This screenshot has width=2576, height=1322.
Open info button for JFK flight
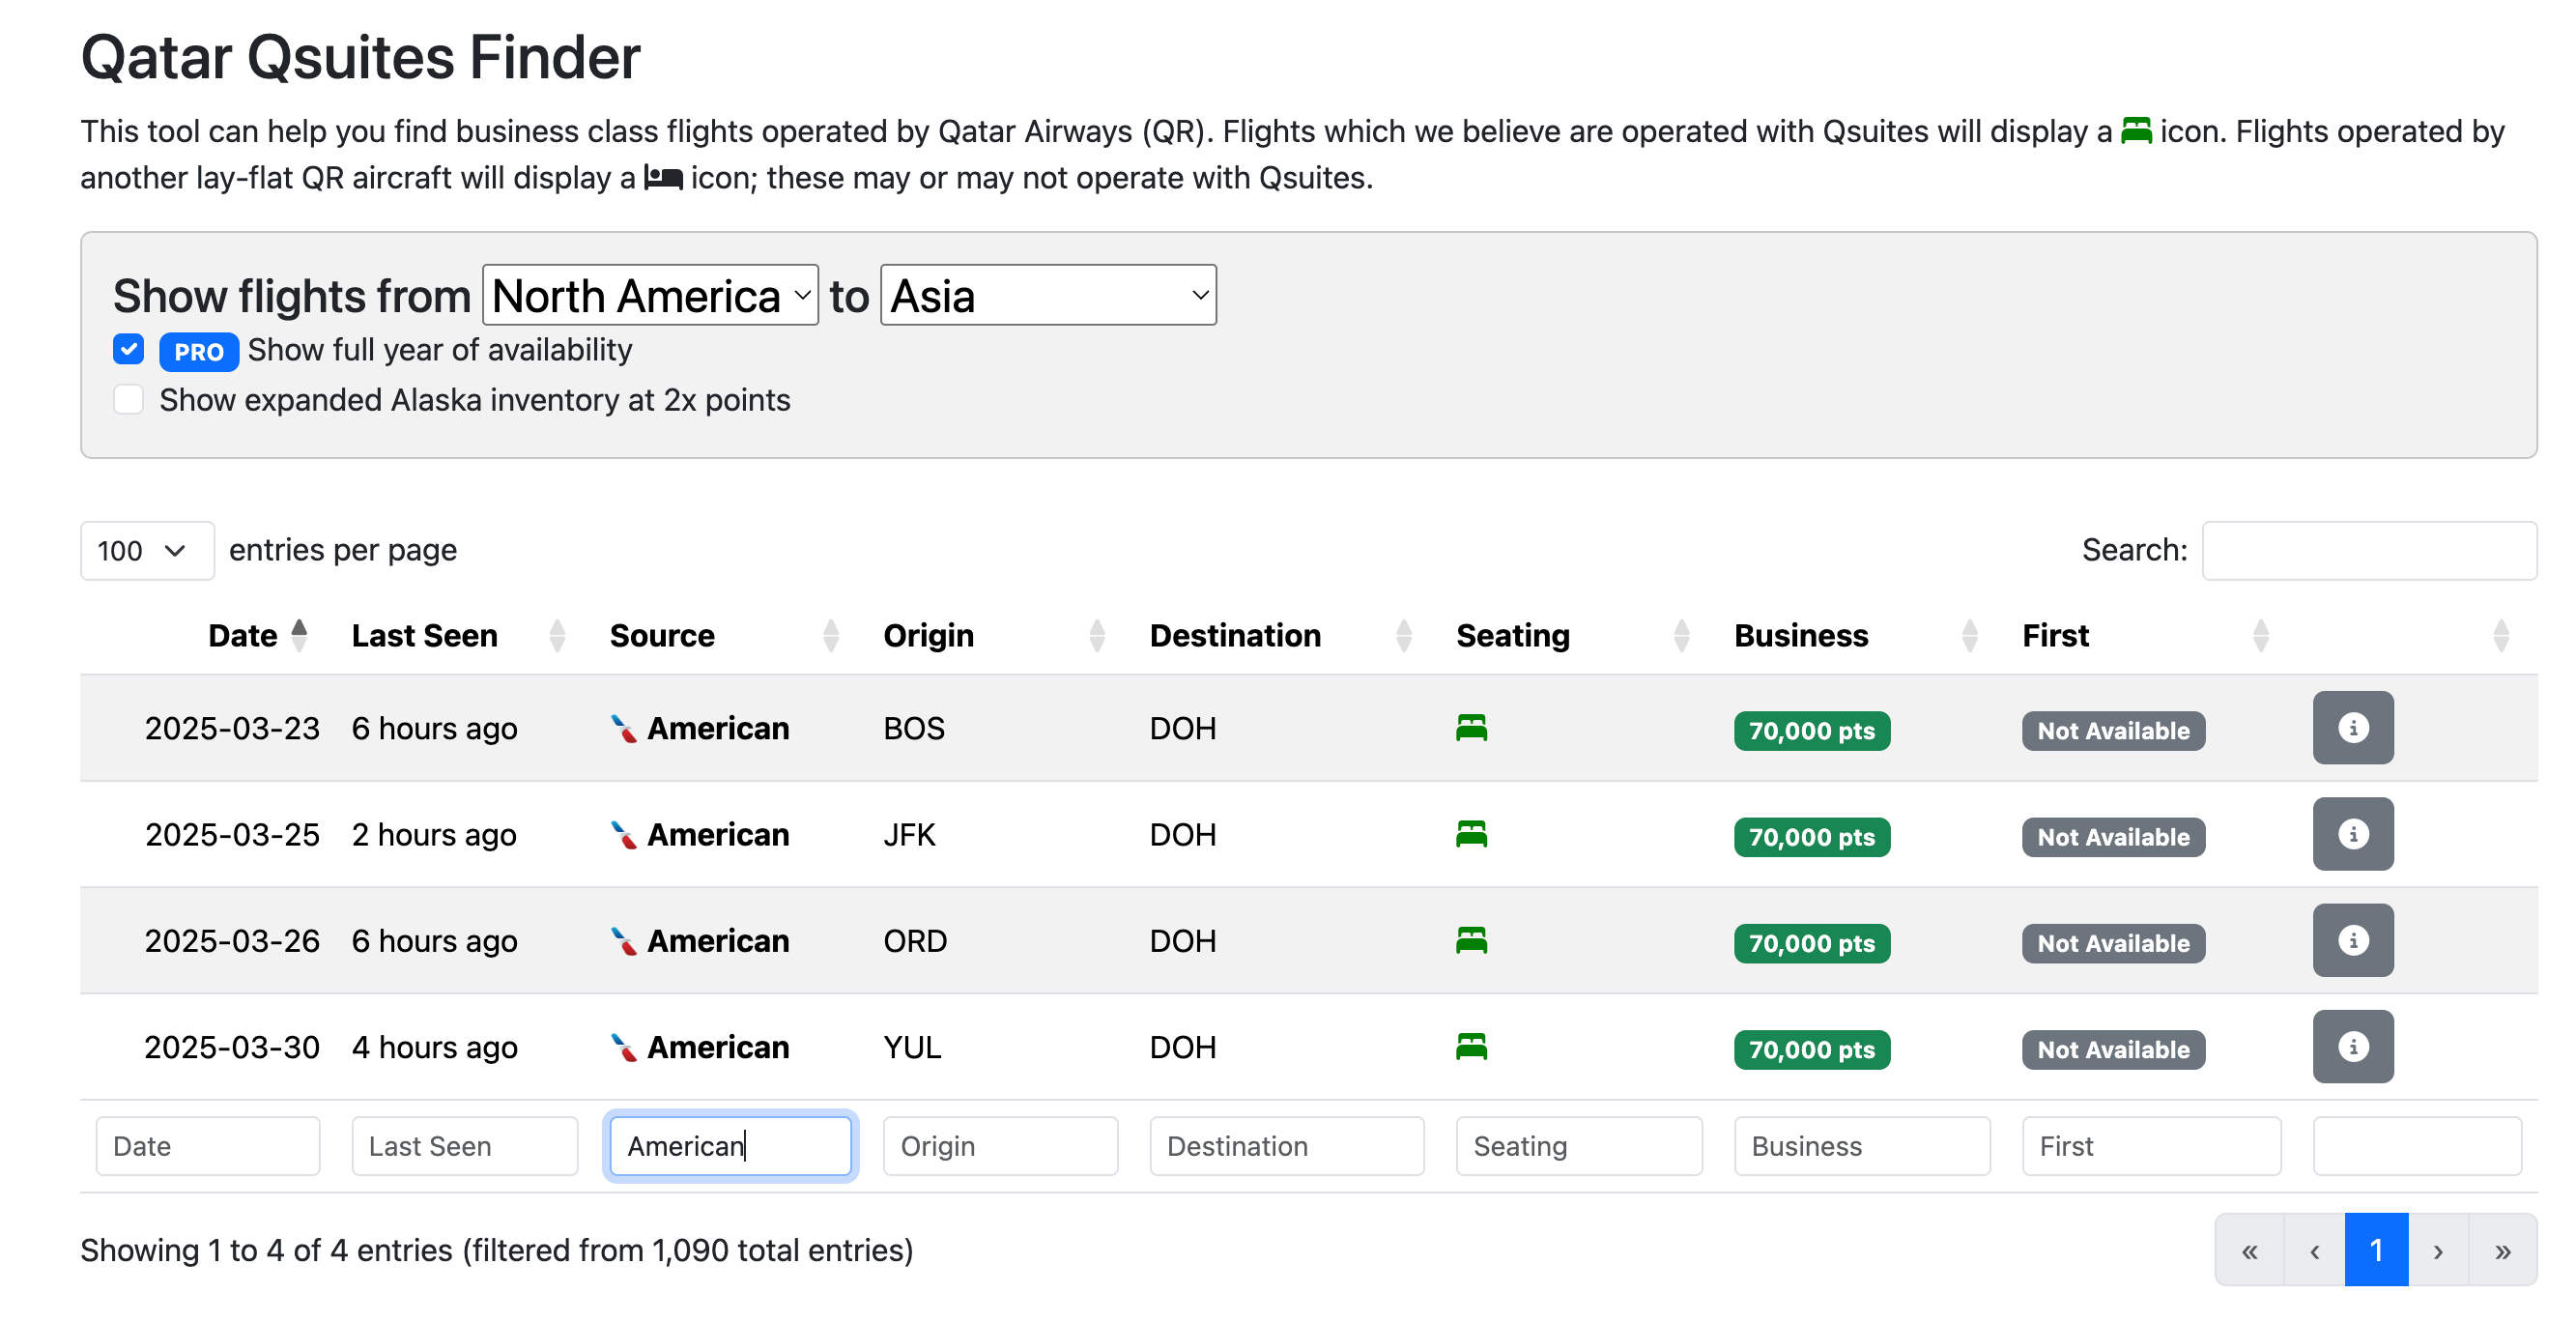tap(2352, 834)
